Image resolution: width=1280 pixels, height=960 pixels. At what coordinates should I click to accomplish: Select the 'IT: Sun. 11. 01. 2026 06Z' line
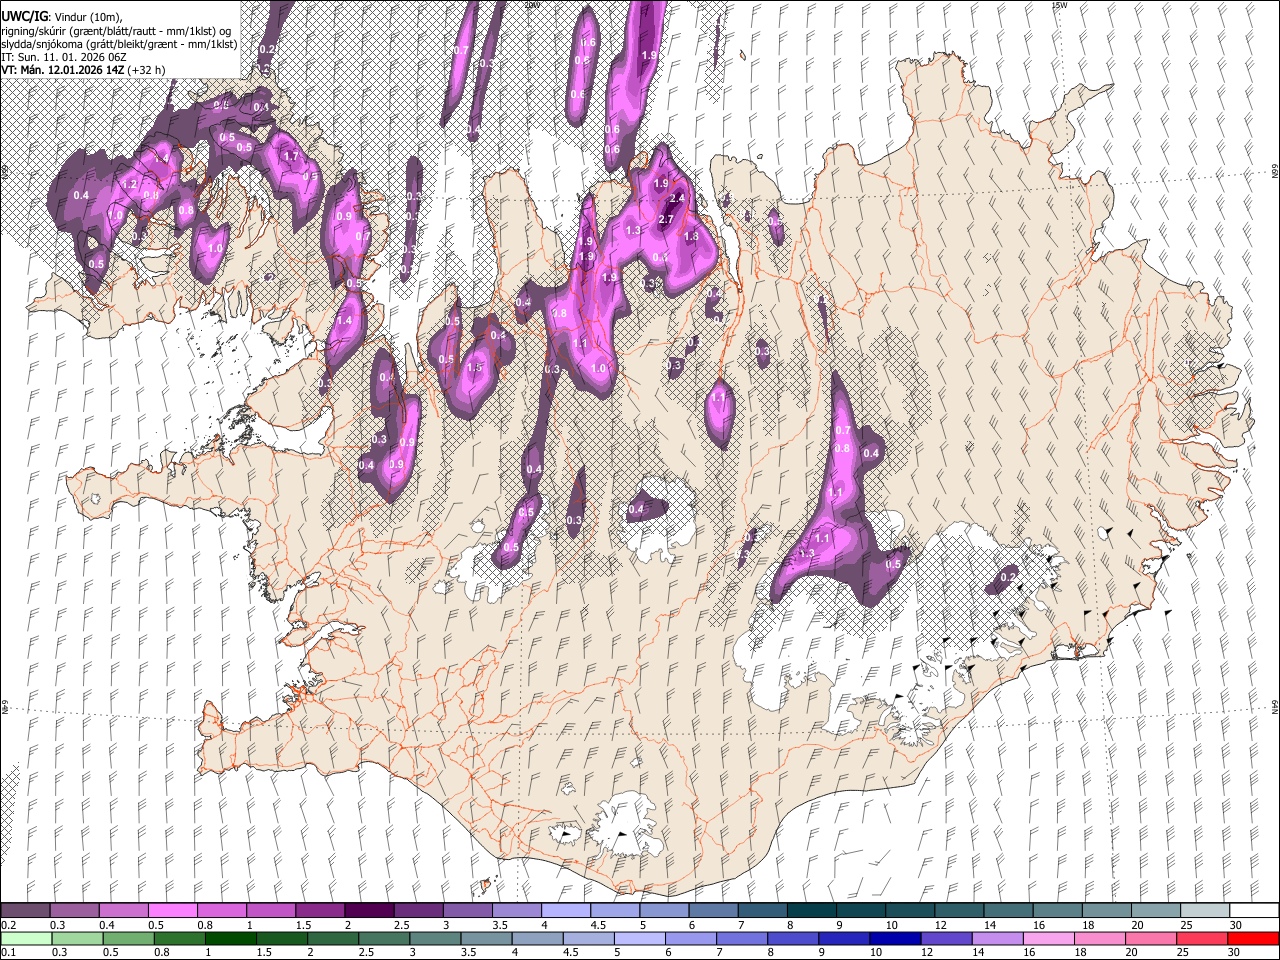click(64, 57)
